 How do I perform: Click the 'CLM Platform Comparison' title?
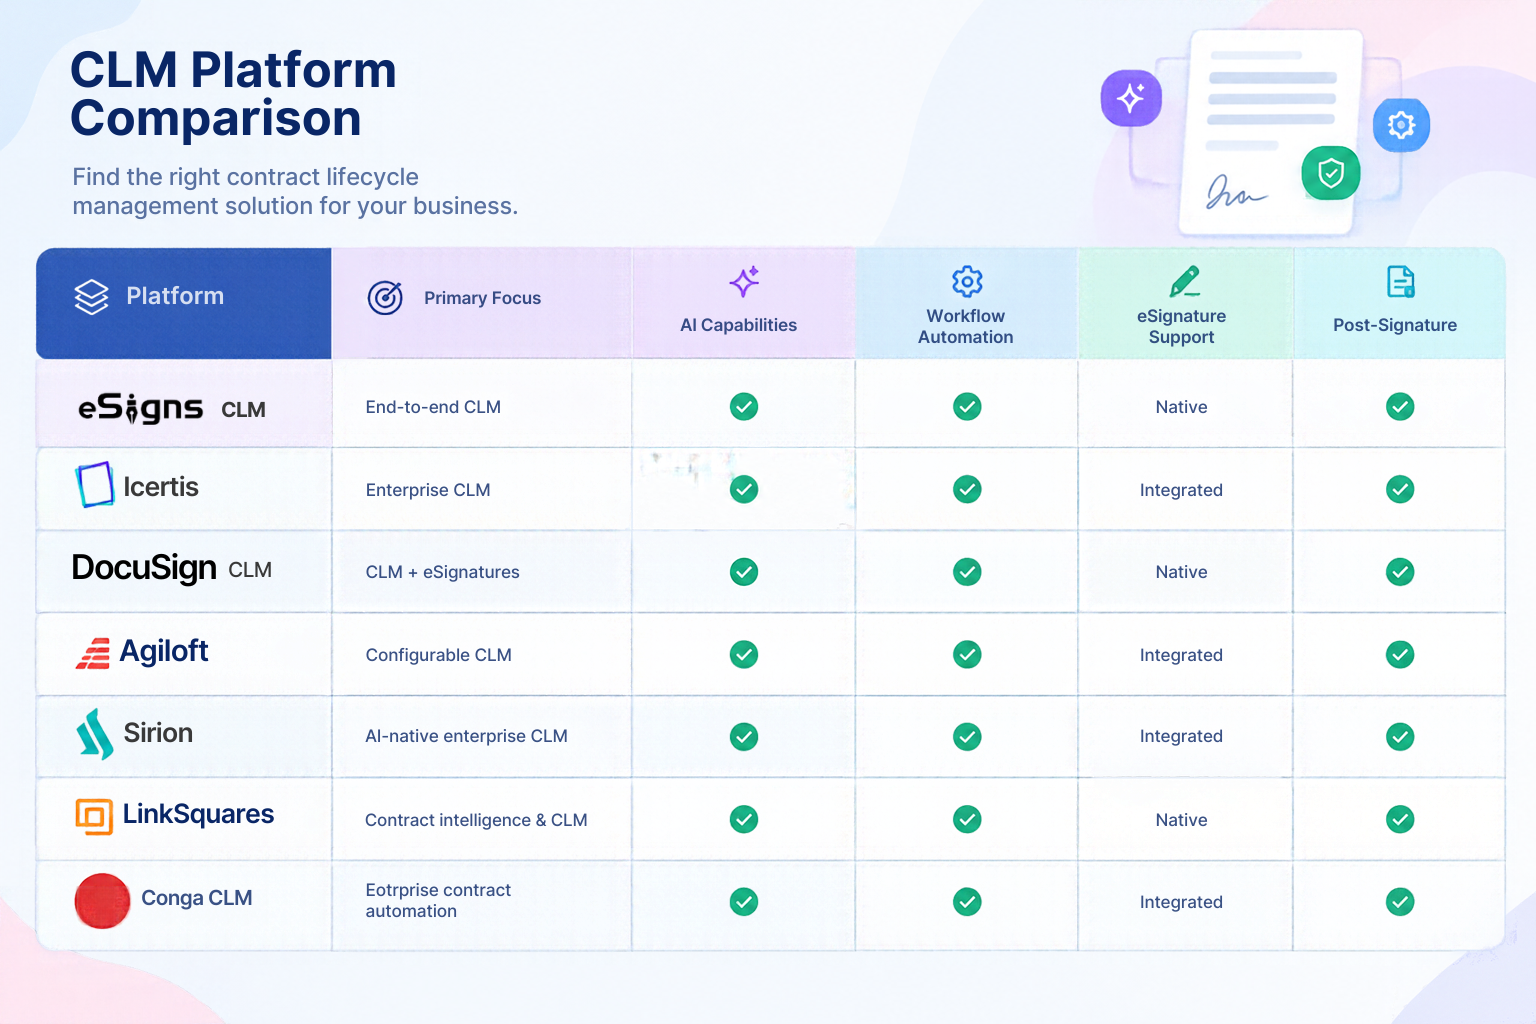click(233, 94)
